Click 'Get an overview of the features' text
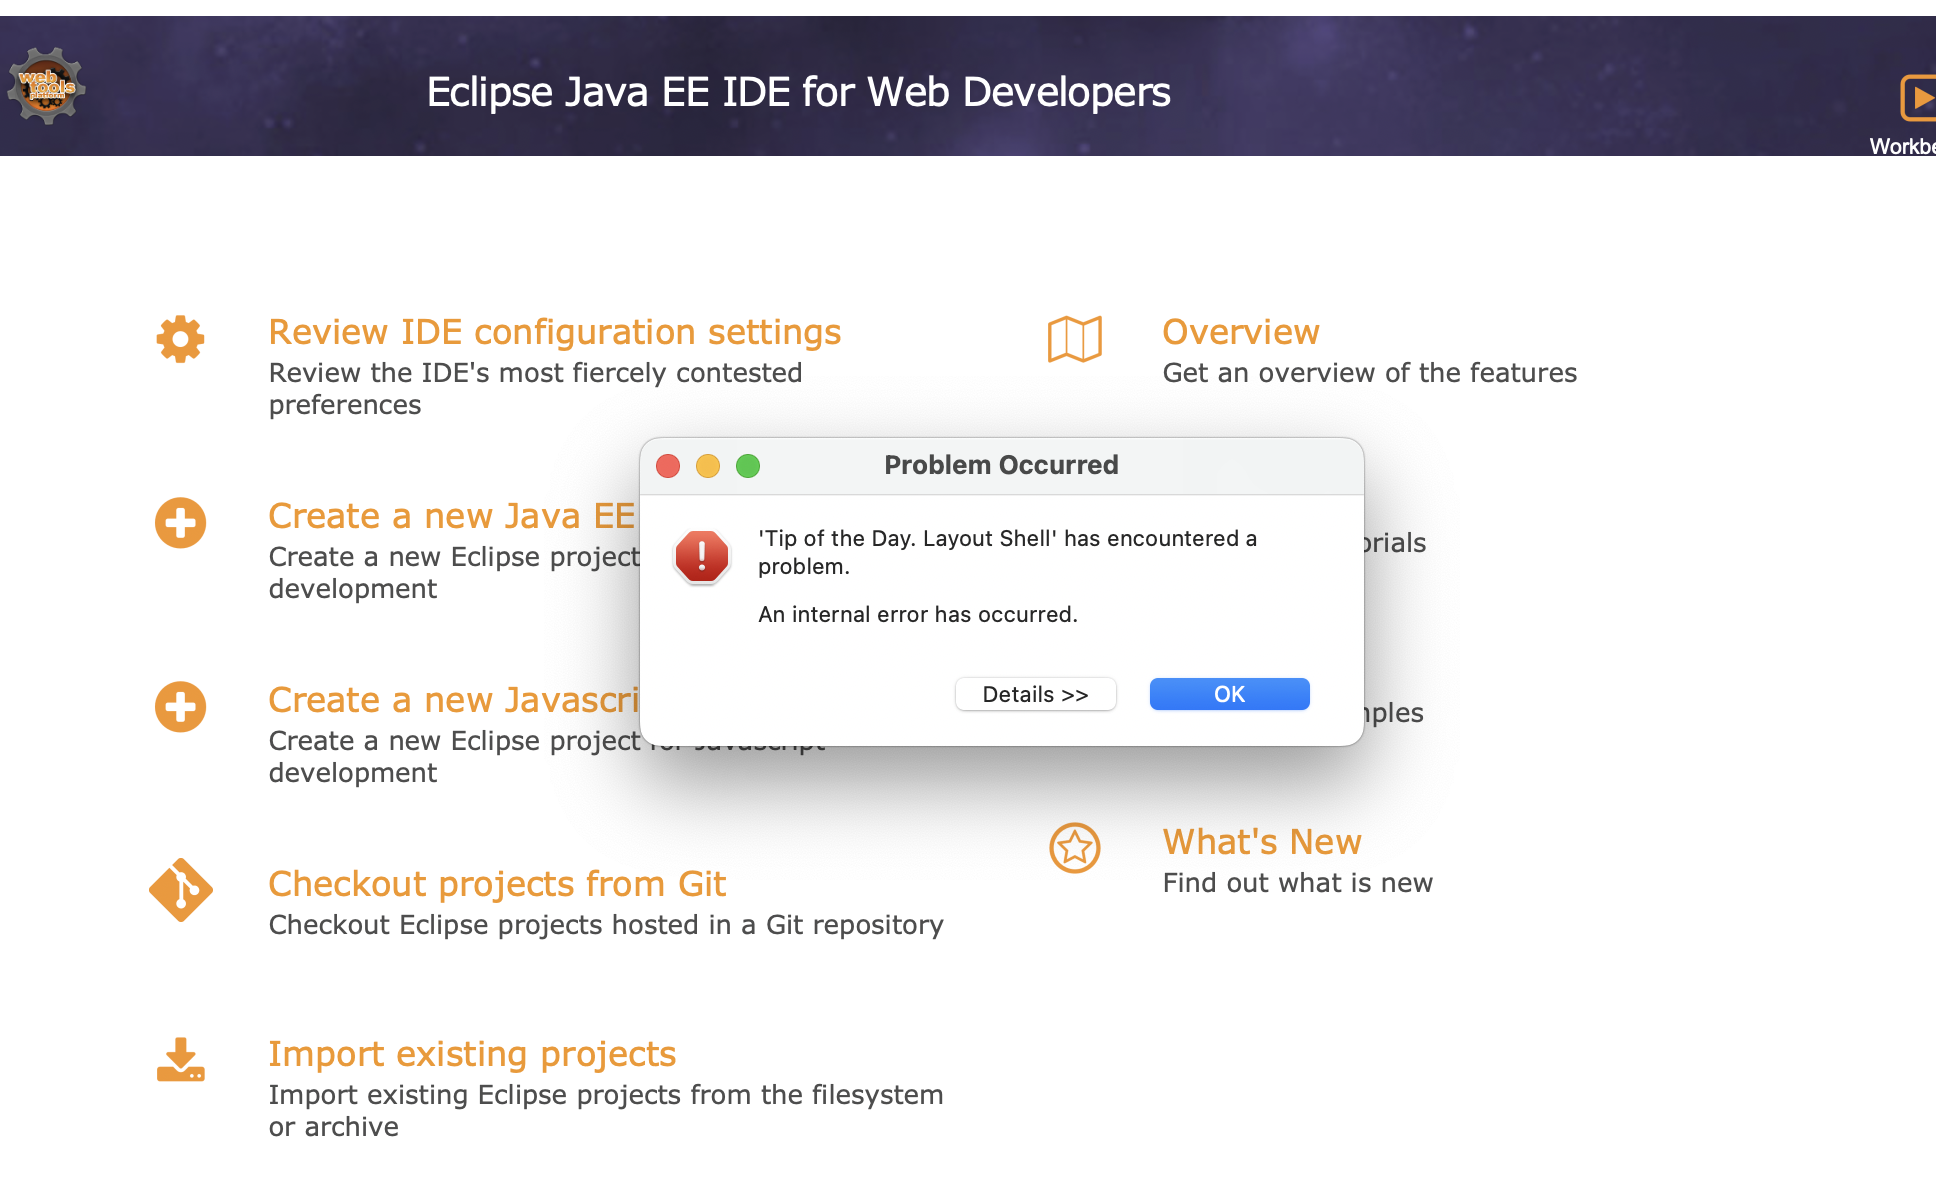Viewport: 1936px width, 1188px height. click(1370, 373)
